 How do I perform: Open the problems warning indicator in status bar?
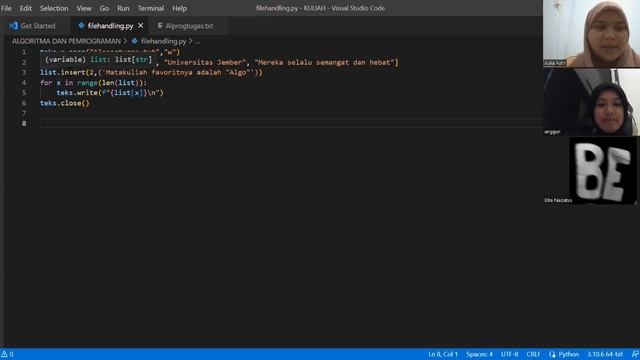coord(7,354)
